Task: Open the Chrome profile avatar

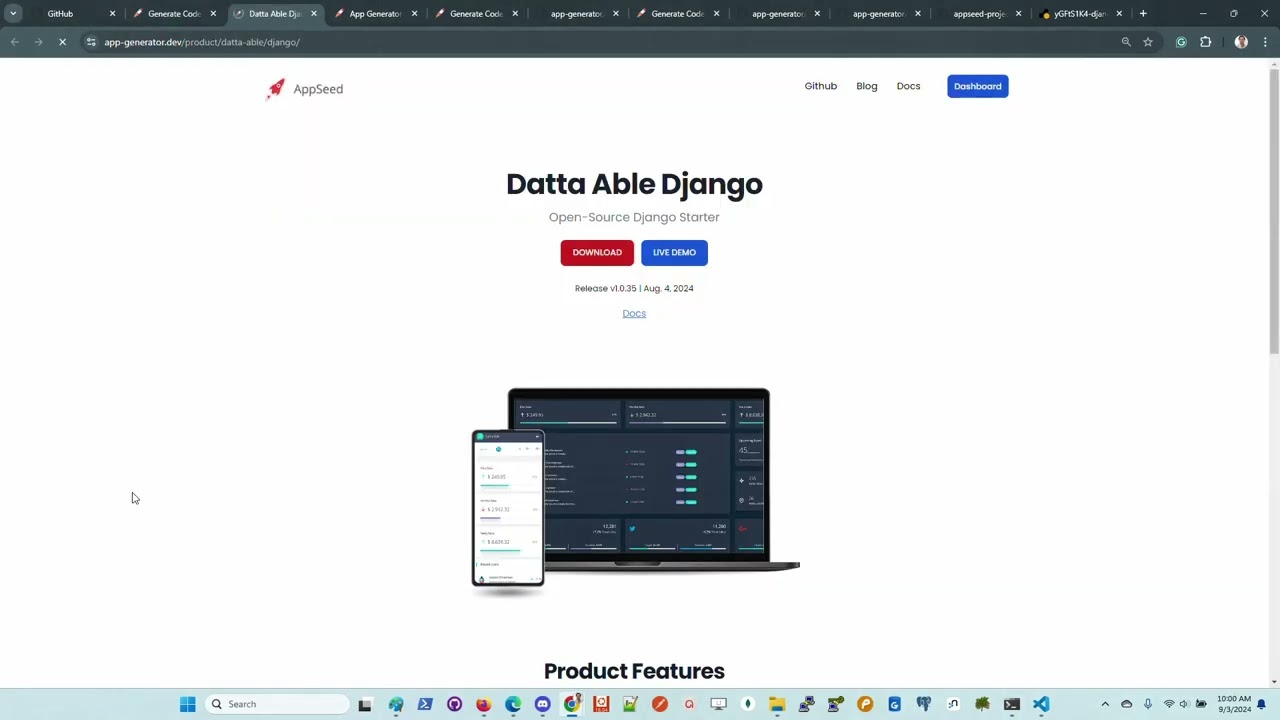Action: click(x=1241, y=42)
